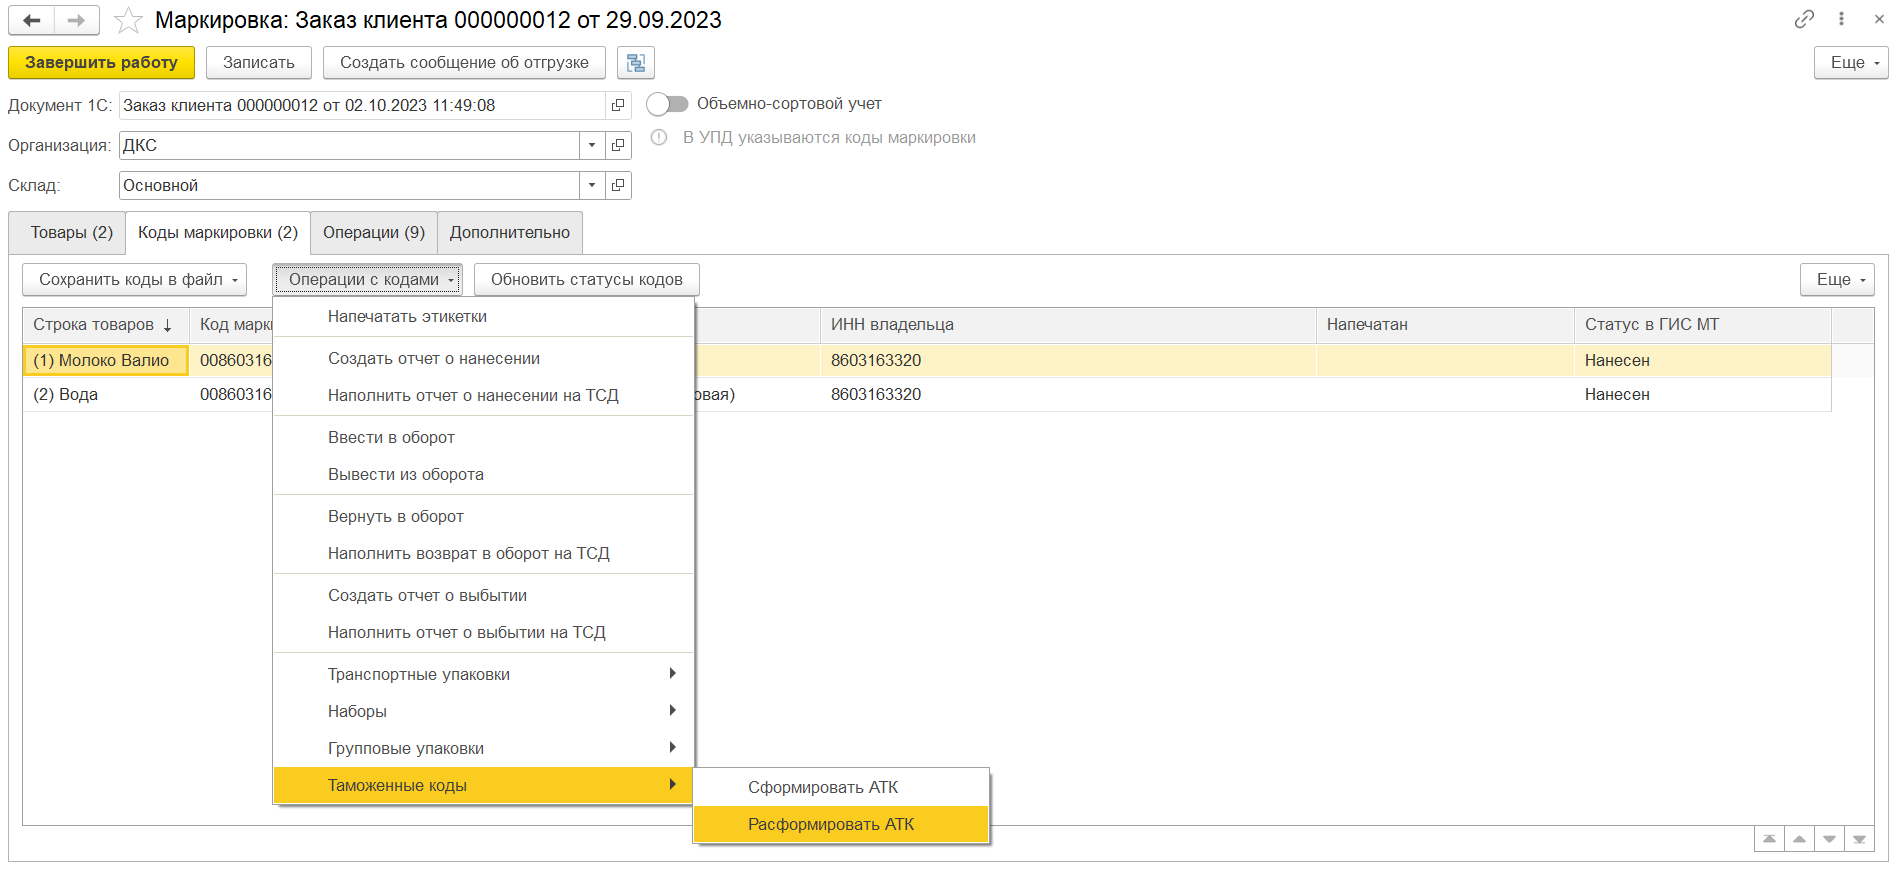Click Обновить статусы кодов button
The height and width of the screenshot is (869, 1897).
[x=587, y=280]
